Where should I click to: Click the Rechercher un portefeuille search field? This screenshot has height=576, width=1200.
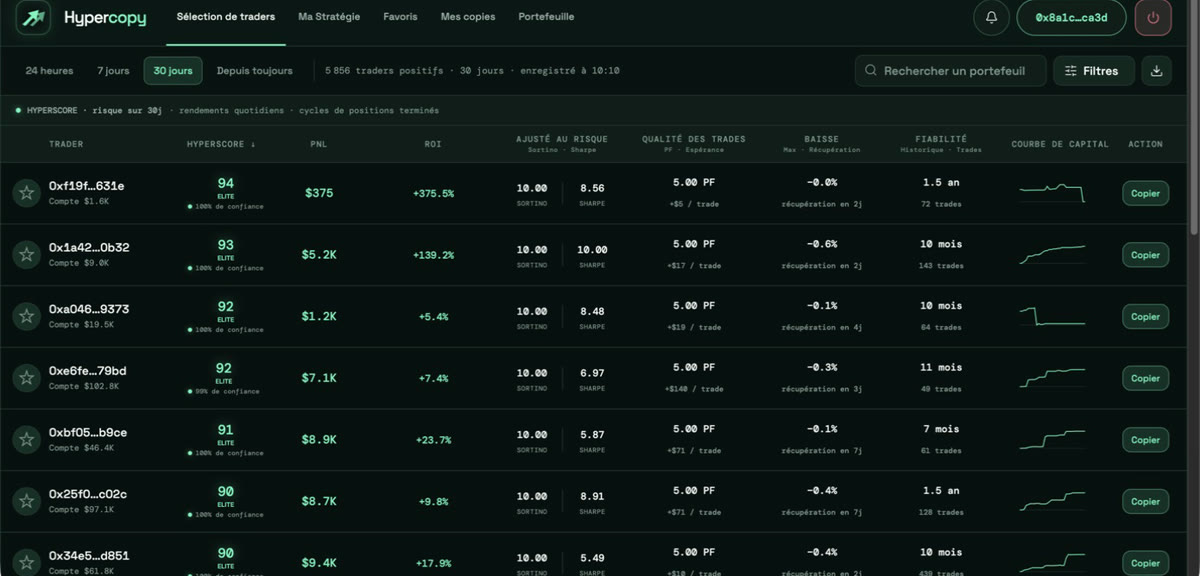point(951,71)
